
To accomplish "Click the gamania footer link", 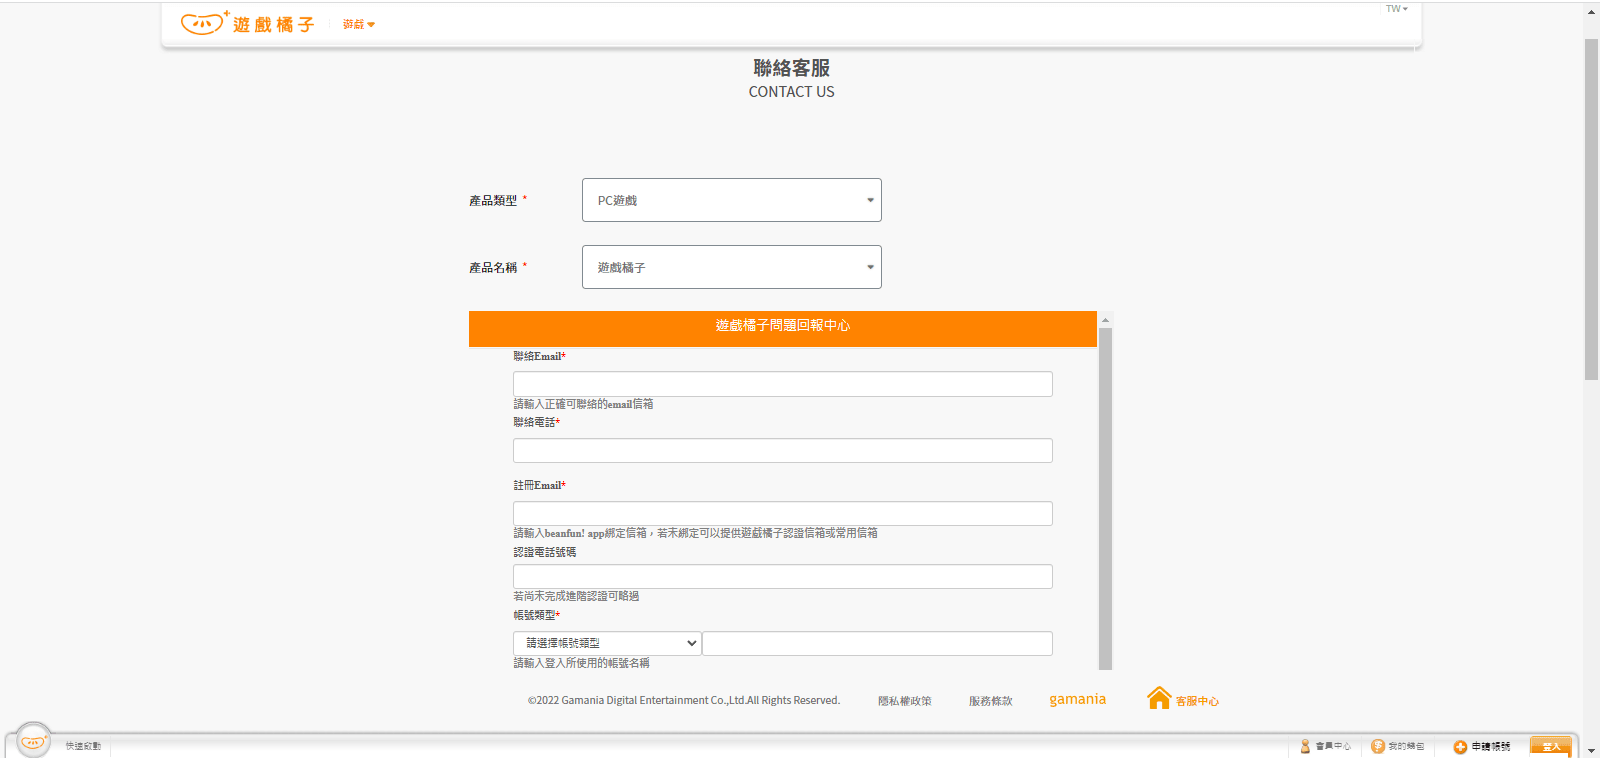I will click(1077, 699).
